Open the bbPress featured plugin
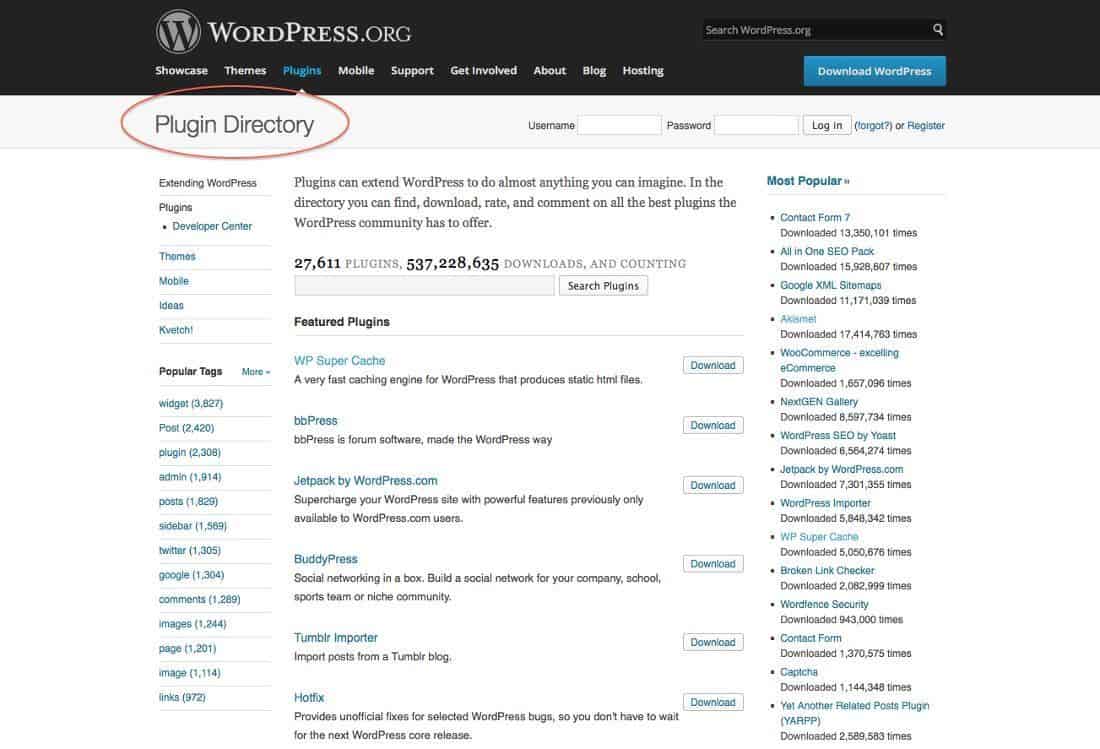This screenshot has height=749, width=1100. coord(316,421)
